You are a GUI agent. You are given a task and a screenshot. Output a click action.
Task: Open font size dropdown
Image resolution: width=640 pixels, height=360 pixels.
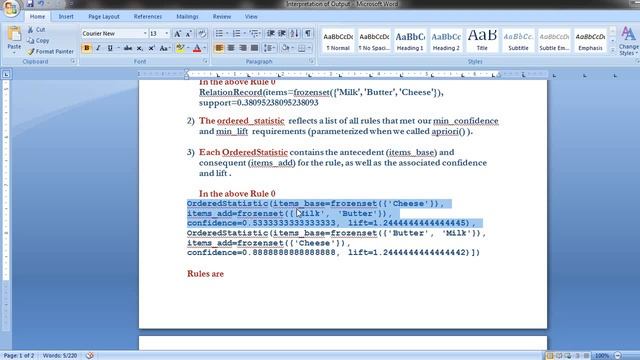pyautogui.click(x=167, y=33)
